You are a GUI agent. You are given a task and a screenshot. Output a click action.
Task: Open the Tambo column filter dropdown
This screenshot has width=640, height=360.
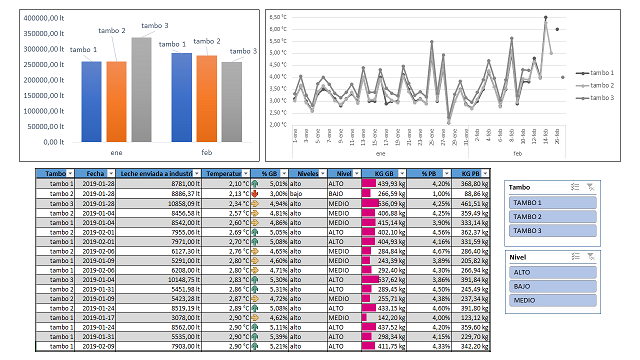(70, 173)
